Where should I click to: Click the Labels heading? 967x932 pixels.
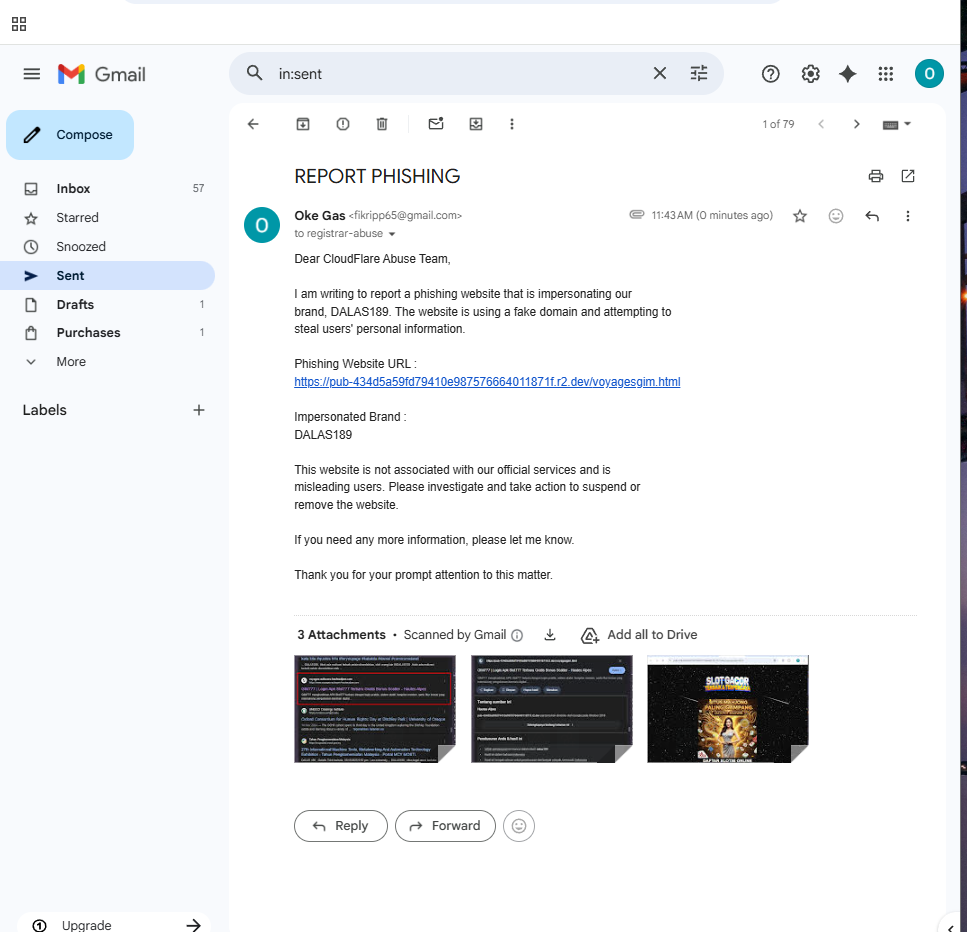coord(44,410)
